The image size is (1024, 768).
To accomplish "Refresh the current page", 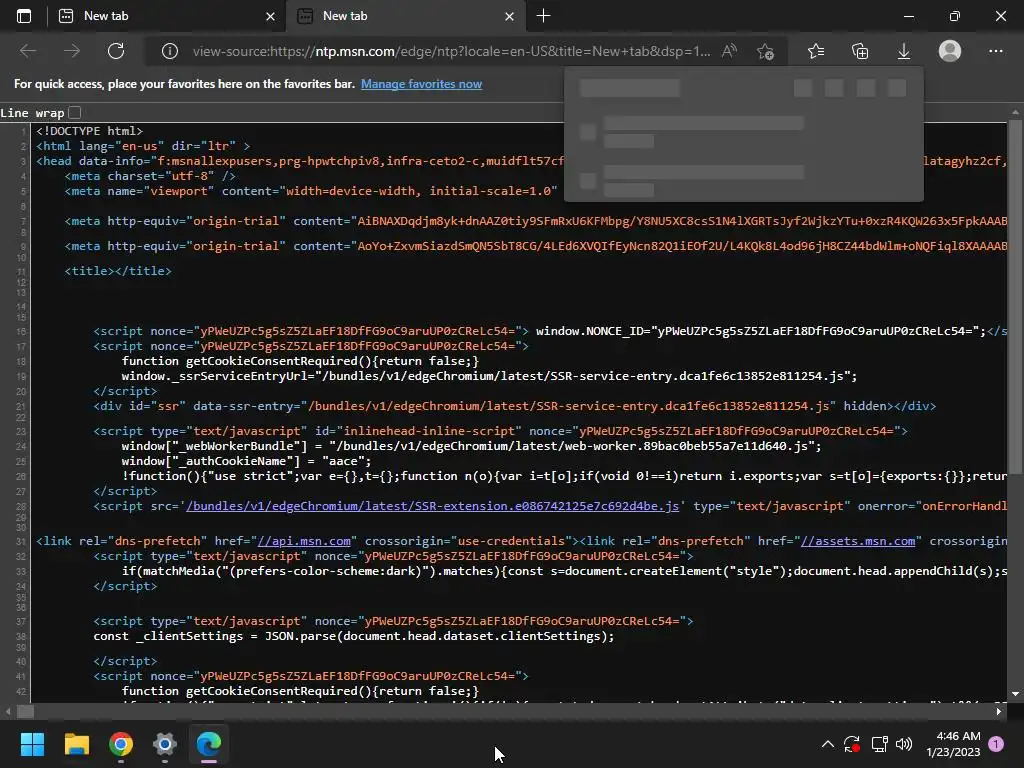I will (x=116, y=51).
